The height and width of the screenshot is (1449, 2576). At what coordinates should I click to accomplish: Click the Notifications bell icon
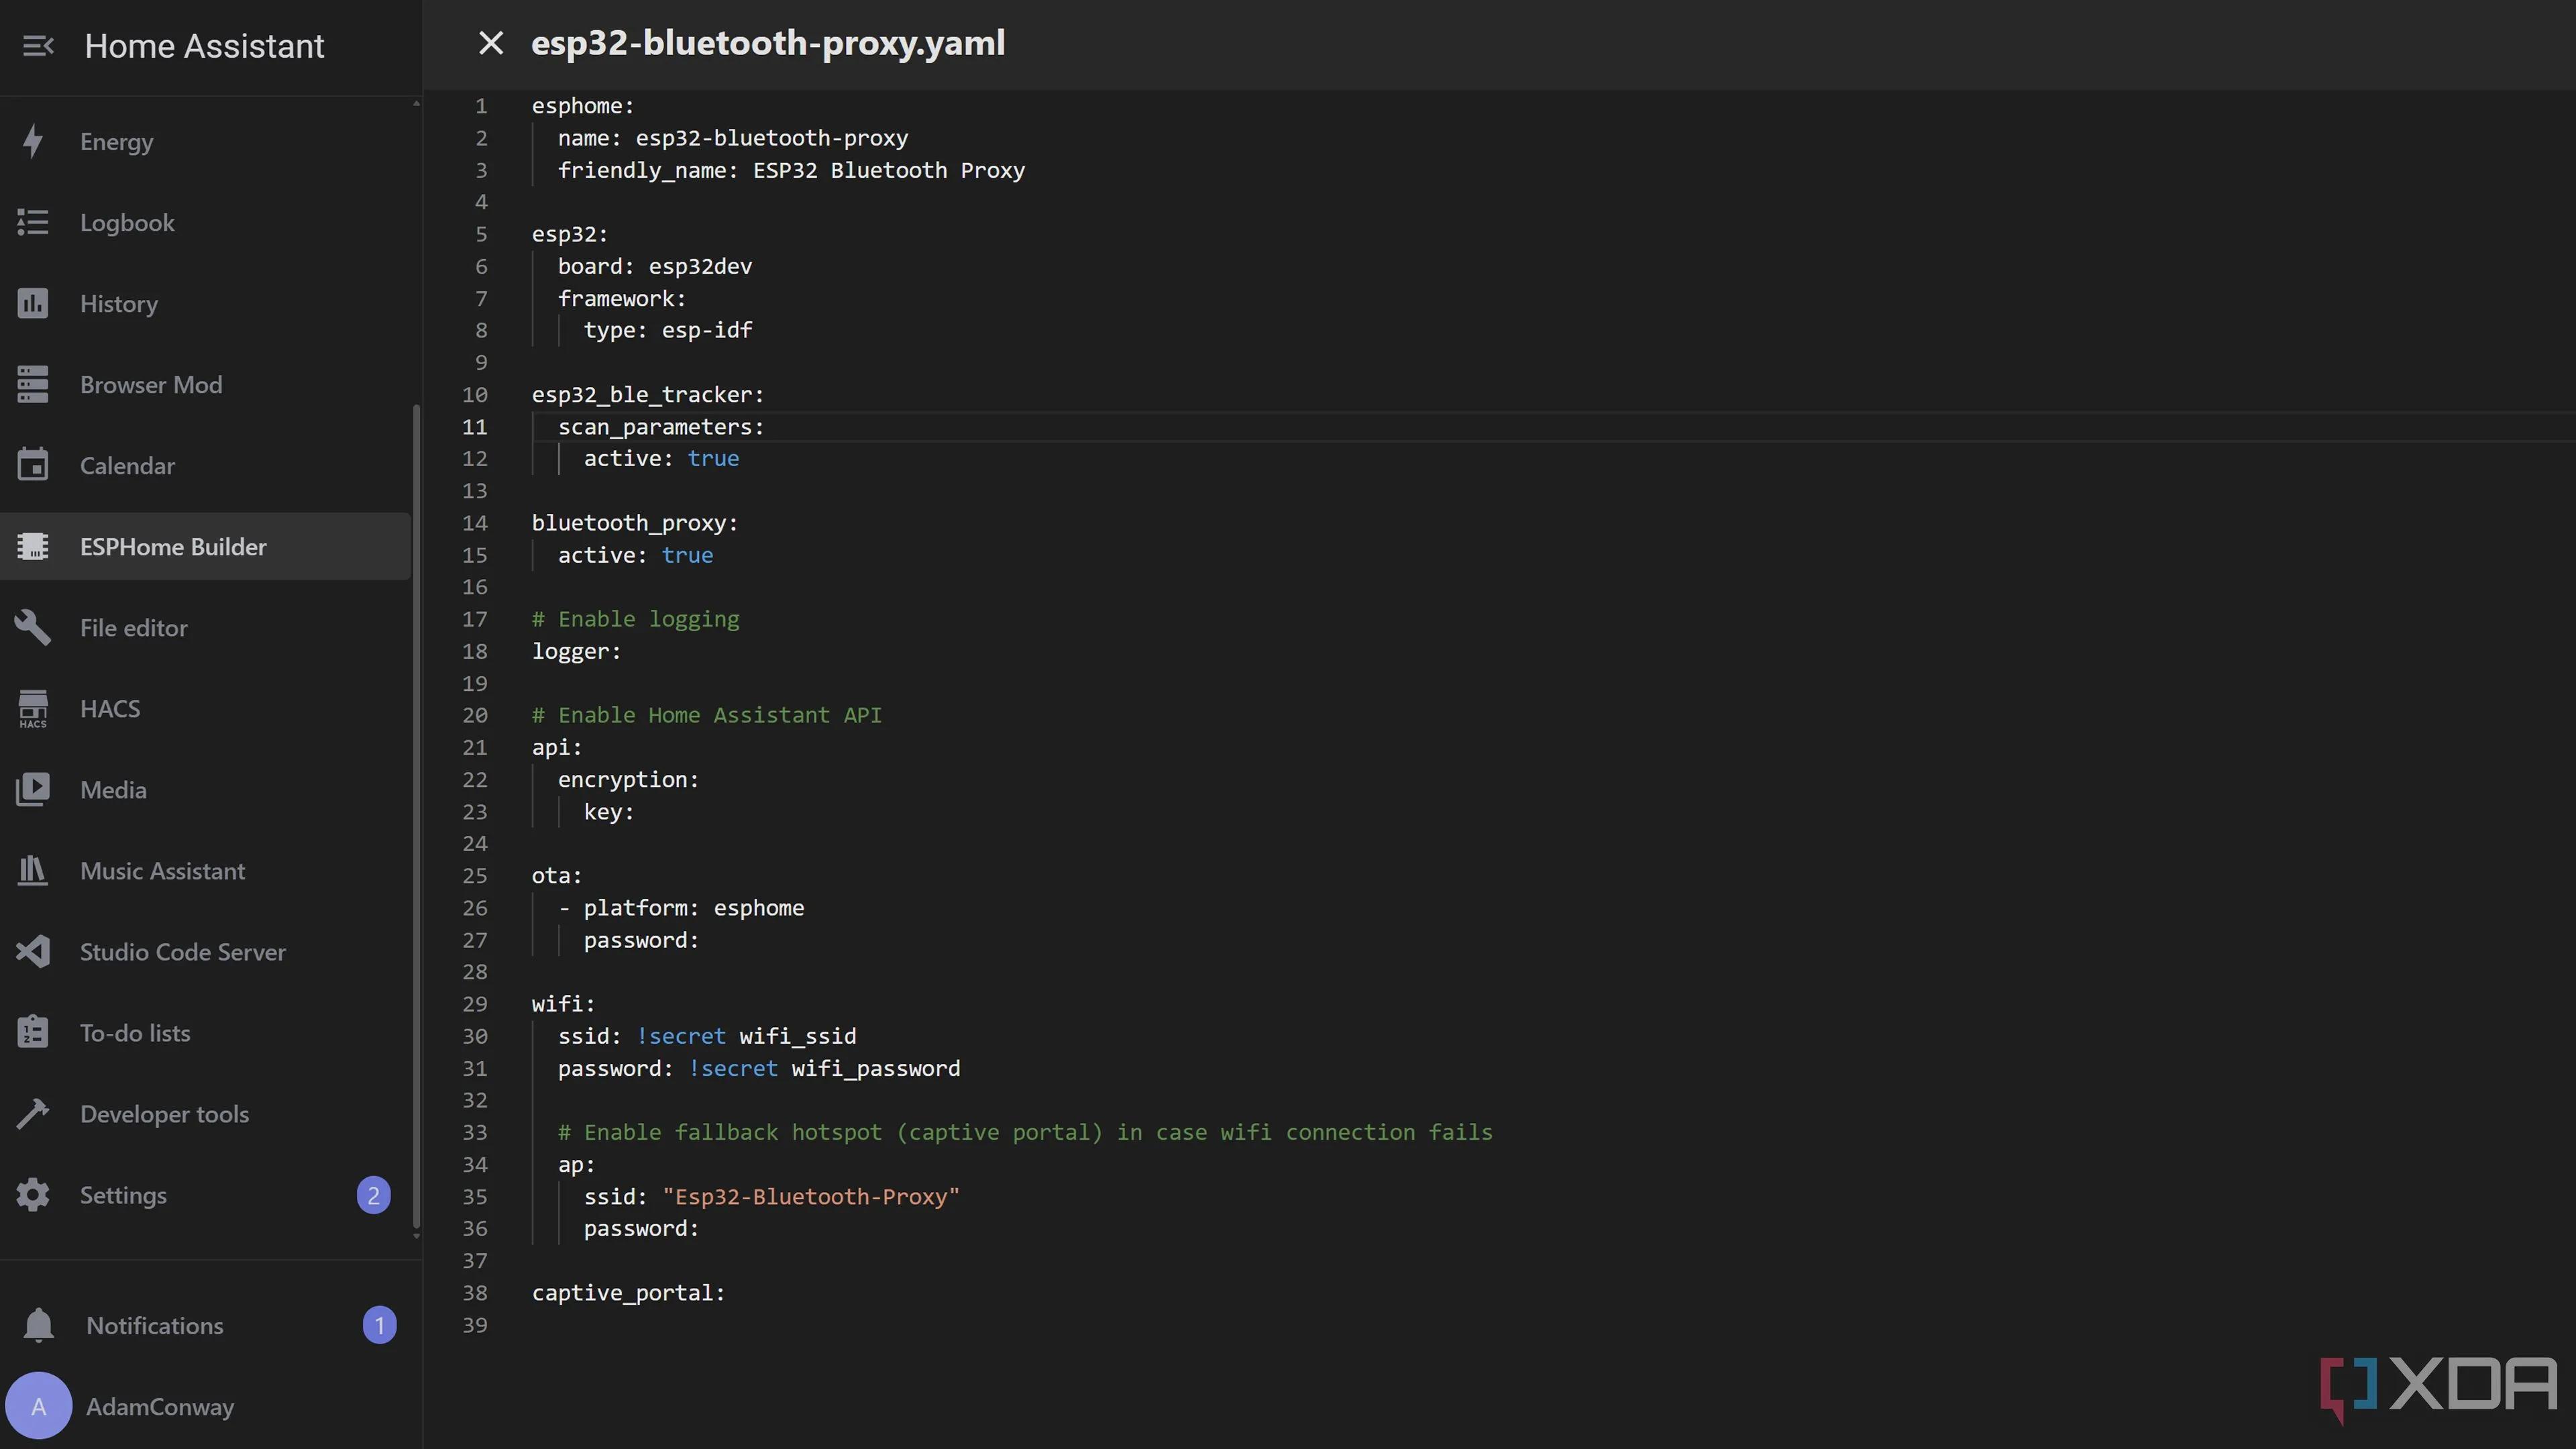pos(38,1325)
